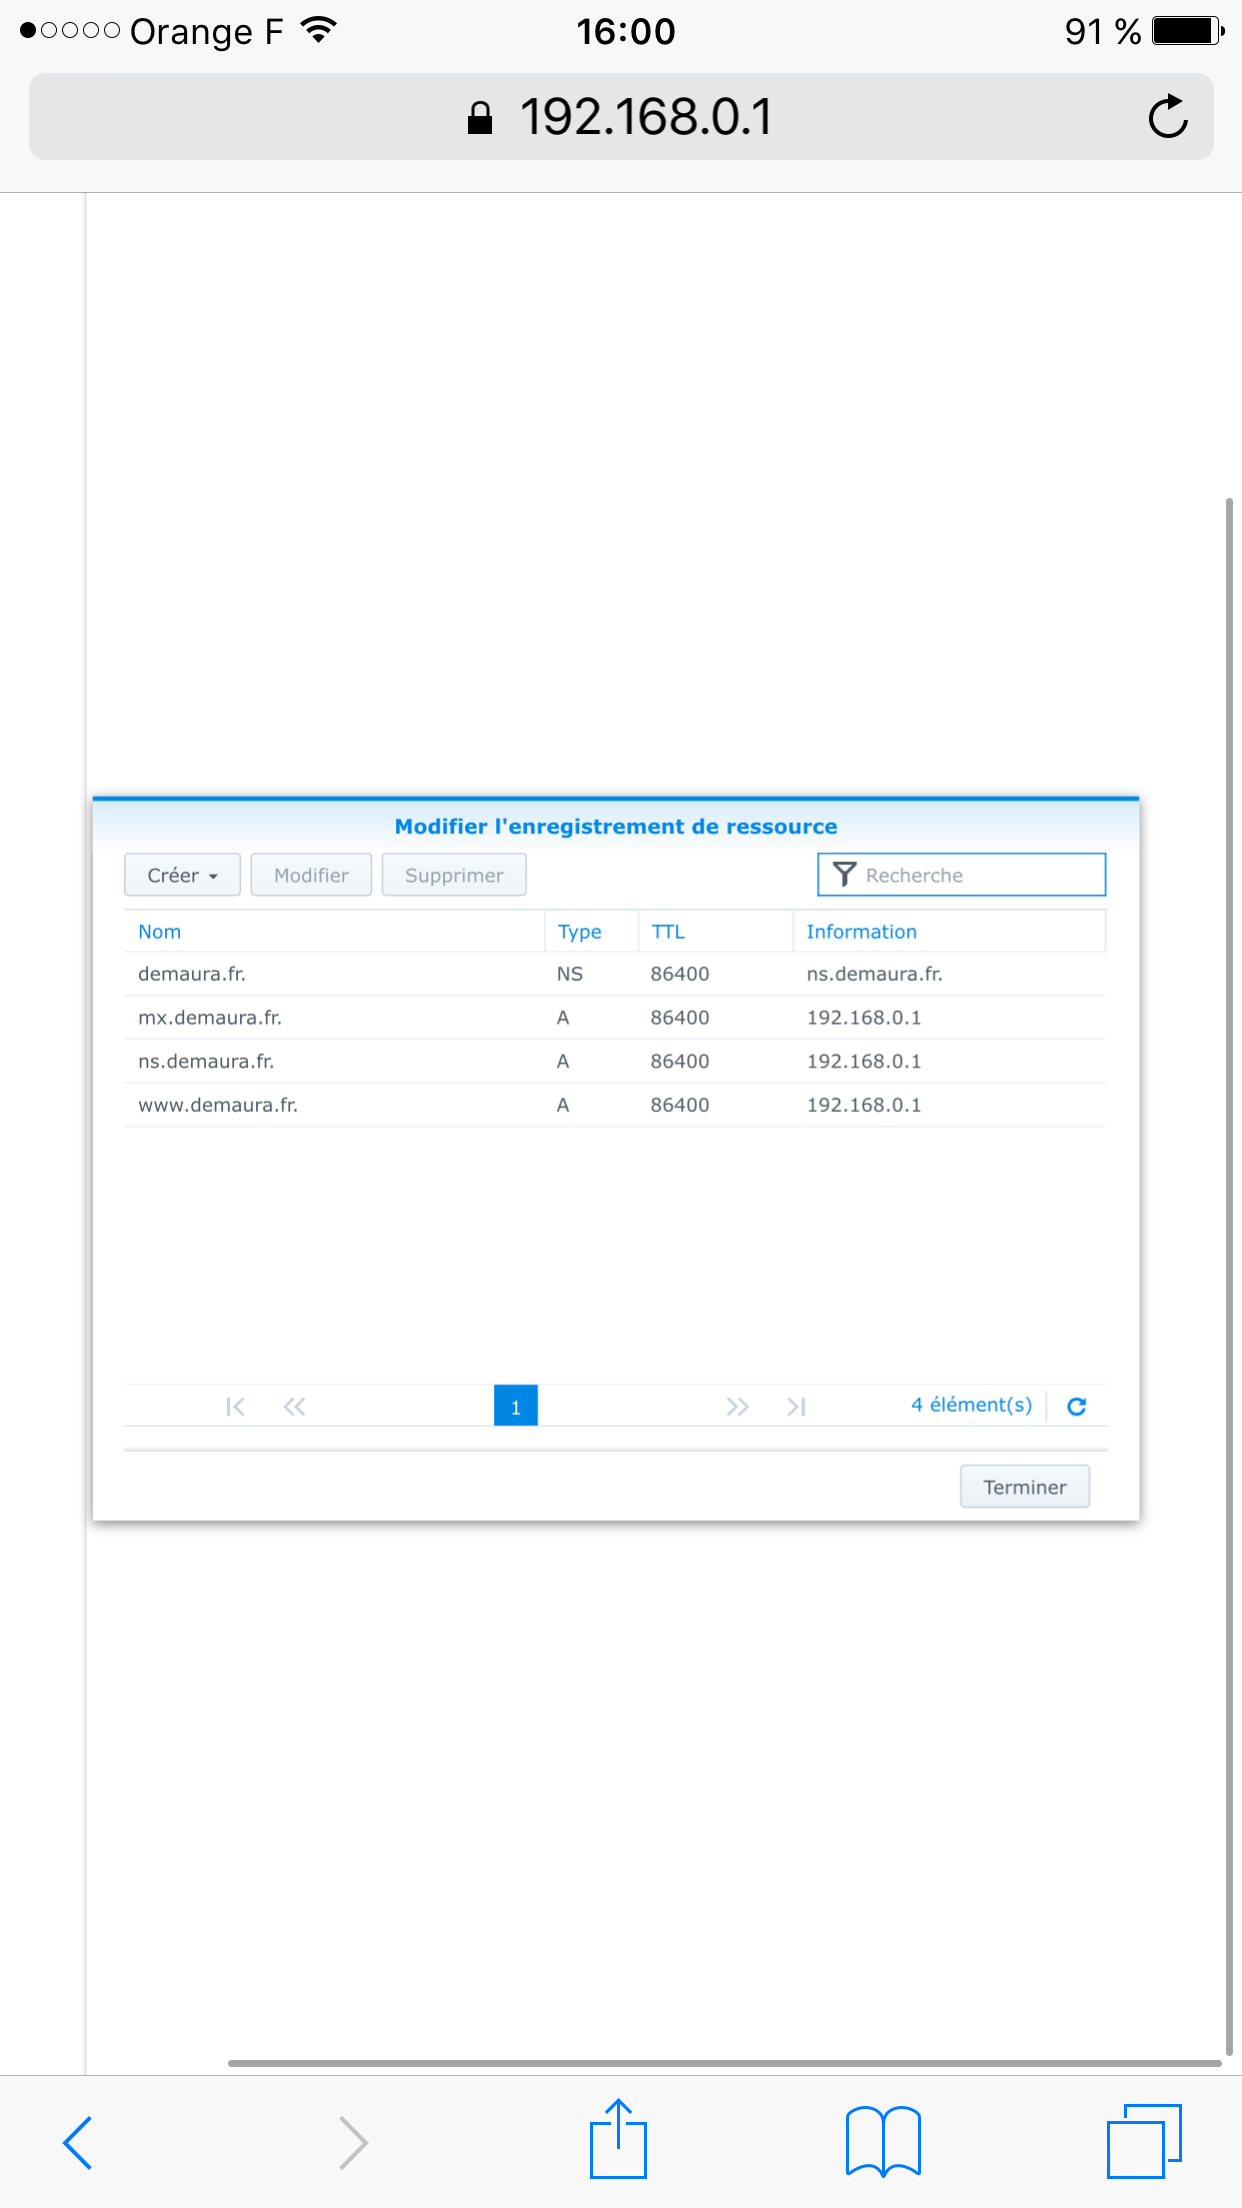Viewport: 1242px width, 2208px height.
Task: Open Safari bookmarks
Action: 882,2142
